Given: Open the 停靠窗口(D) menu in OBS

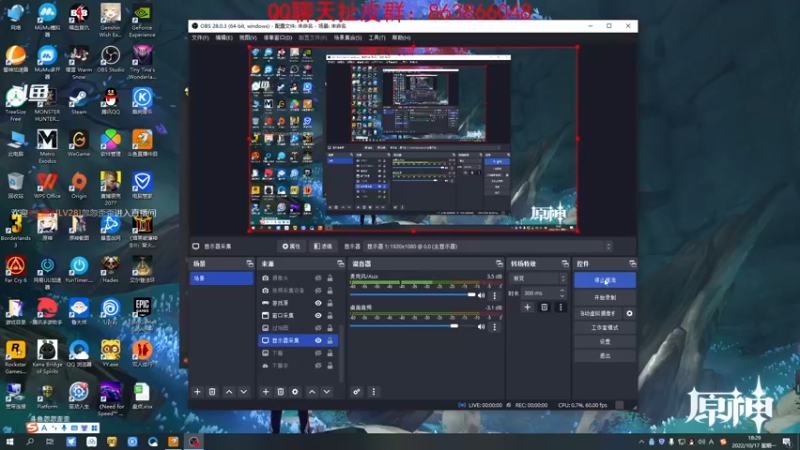Looking at the screenshot, I should (x=278, y=38).
